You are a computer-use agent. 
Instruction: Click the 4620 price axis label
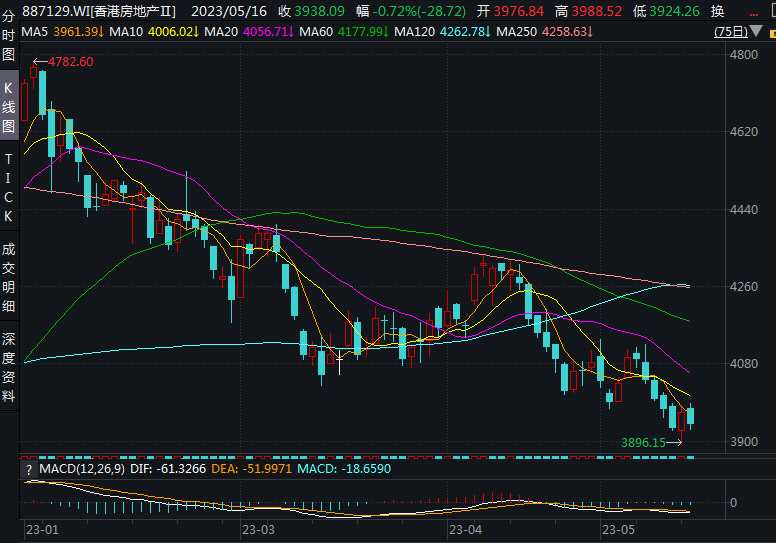click(x=744, y=132)
